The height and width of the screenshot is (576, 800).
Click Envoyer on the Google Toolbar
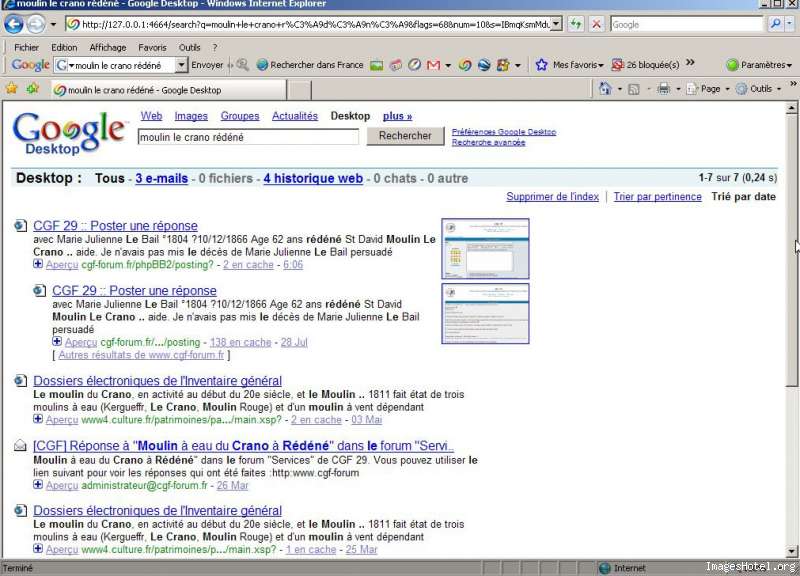click(x=207, y=65)
